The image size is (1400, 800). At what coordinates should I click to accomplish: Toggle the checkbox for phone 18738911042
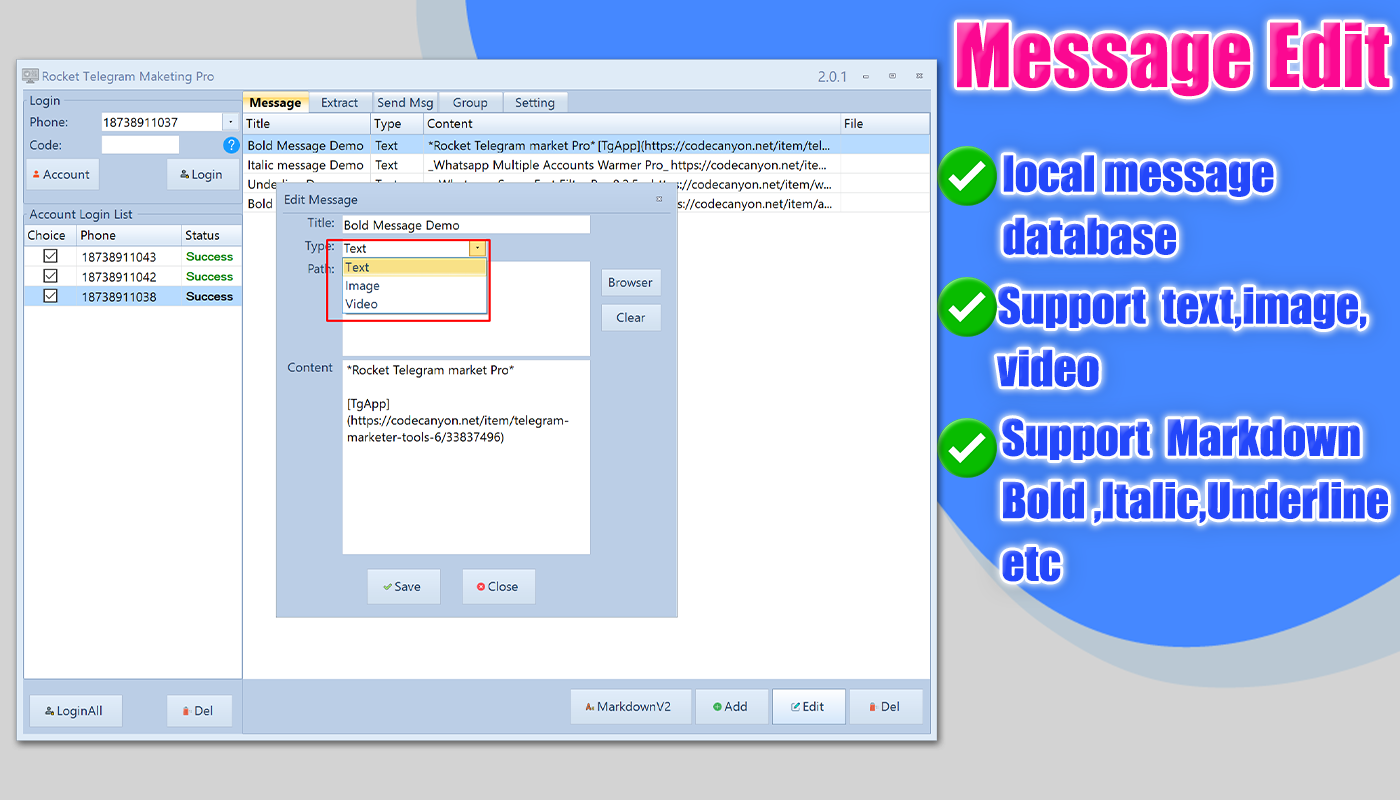49,276
